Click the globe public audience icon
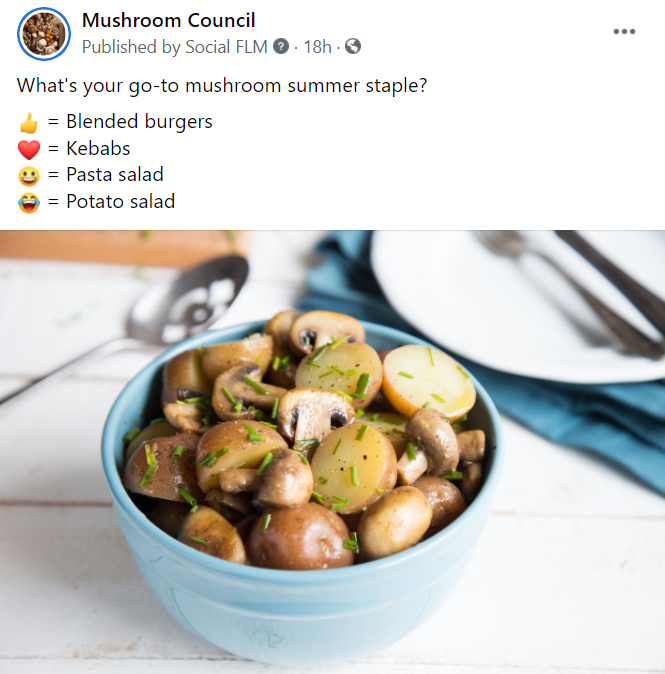Screen dimensions: 665x674 (x=352, y=46)
